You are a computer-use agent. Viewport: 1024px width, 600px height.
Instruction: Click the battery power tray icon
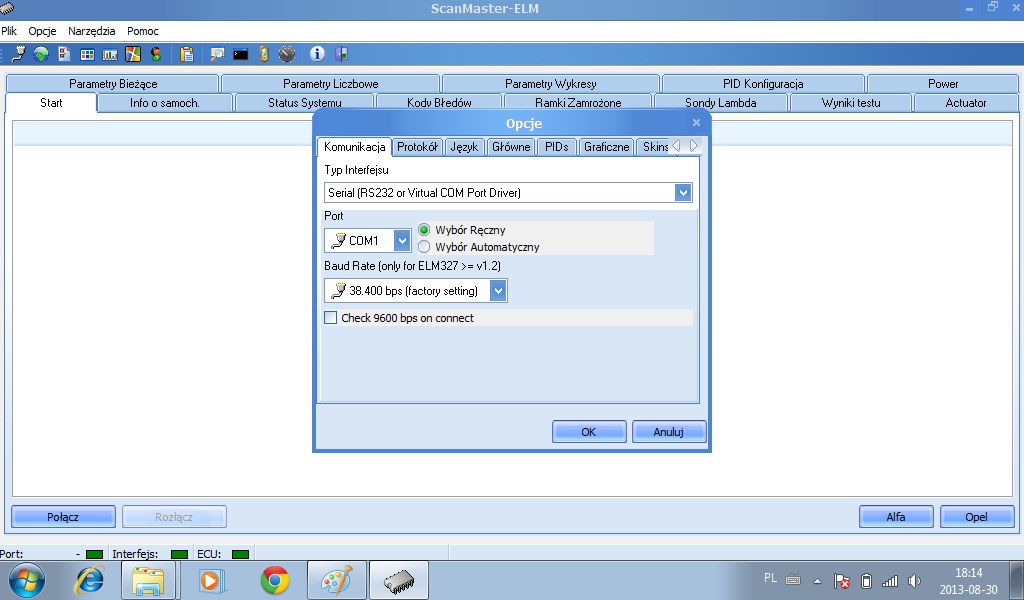coord(866,580)
